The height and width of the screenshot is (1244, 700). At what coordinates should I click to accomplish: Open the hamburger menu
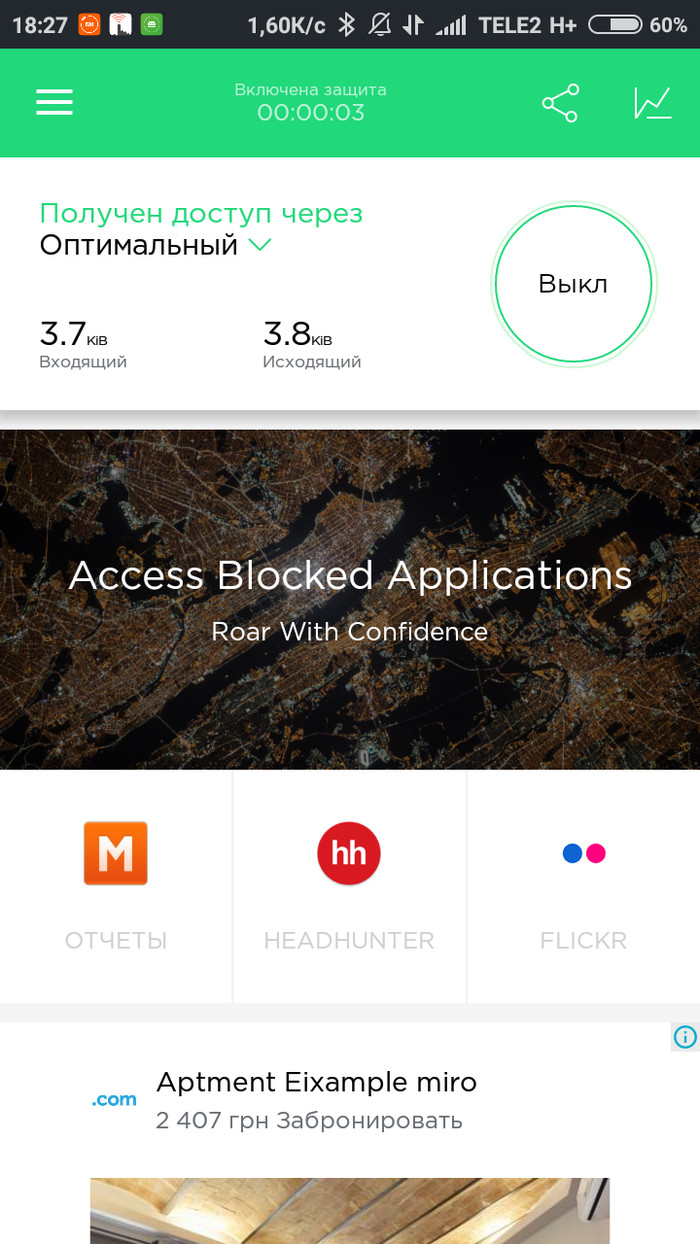click(x=54, y=103)
